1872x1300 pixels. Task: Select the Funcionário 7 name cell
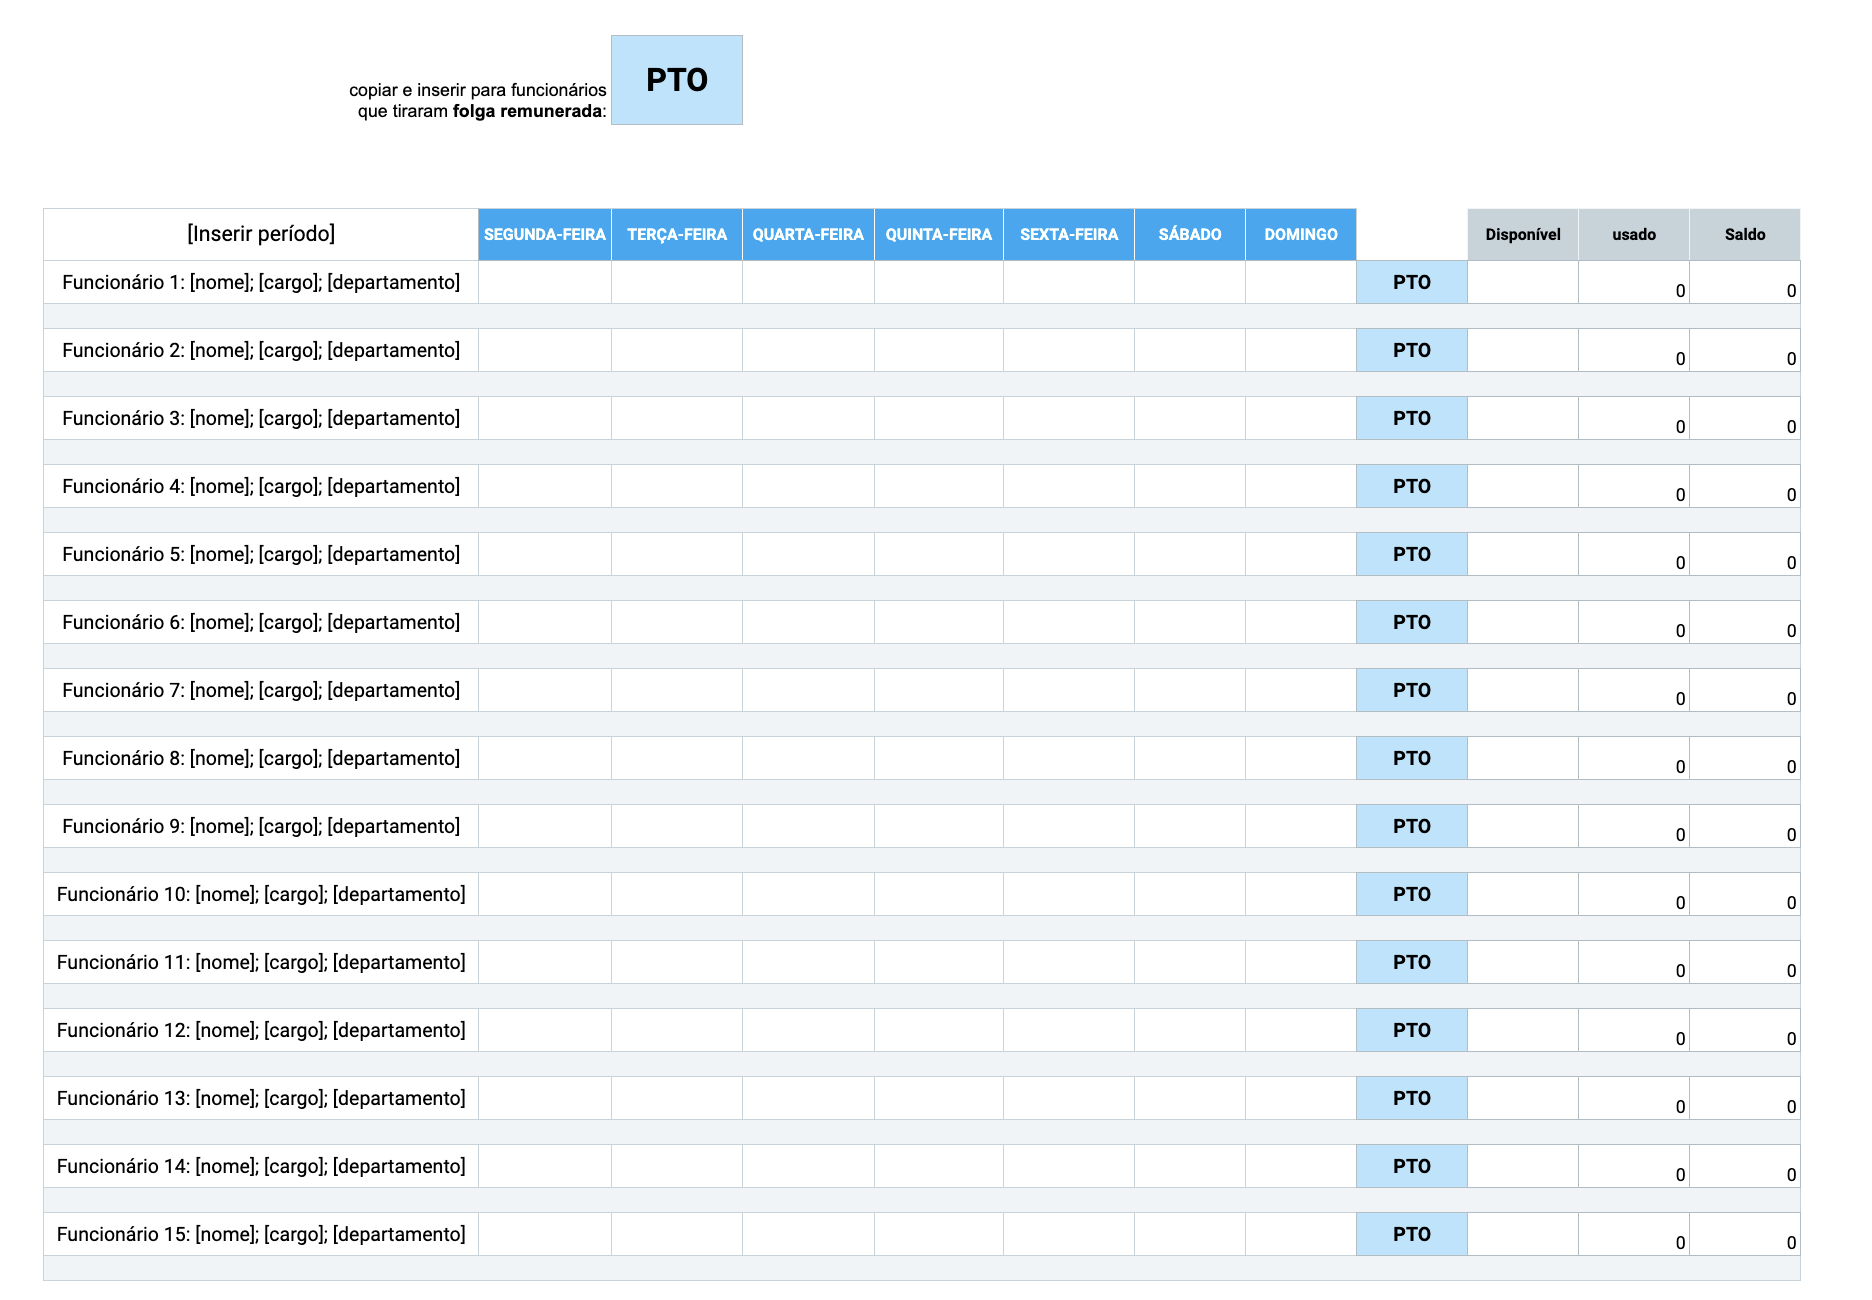261,690
